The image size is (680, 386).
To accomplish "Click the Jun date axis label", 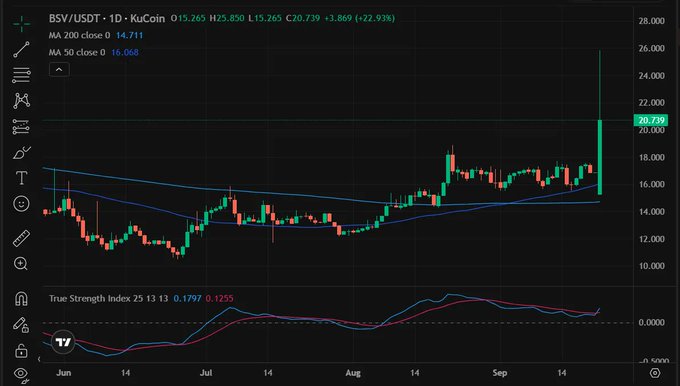I will pos(64,373).
